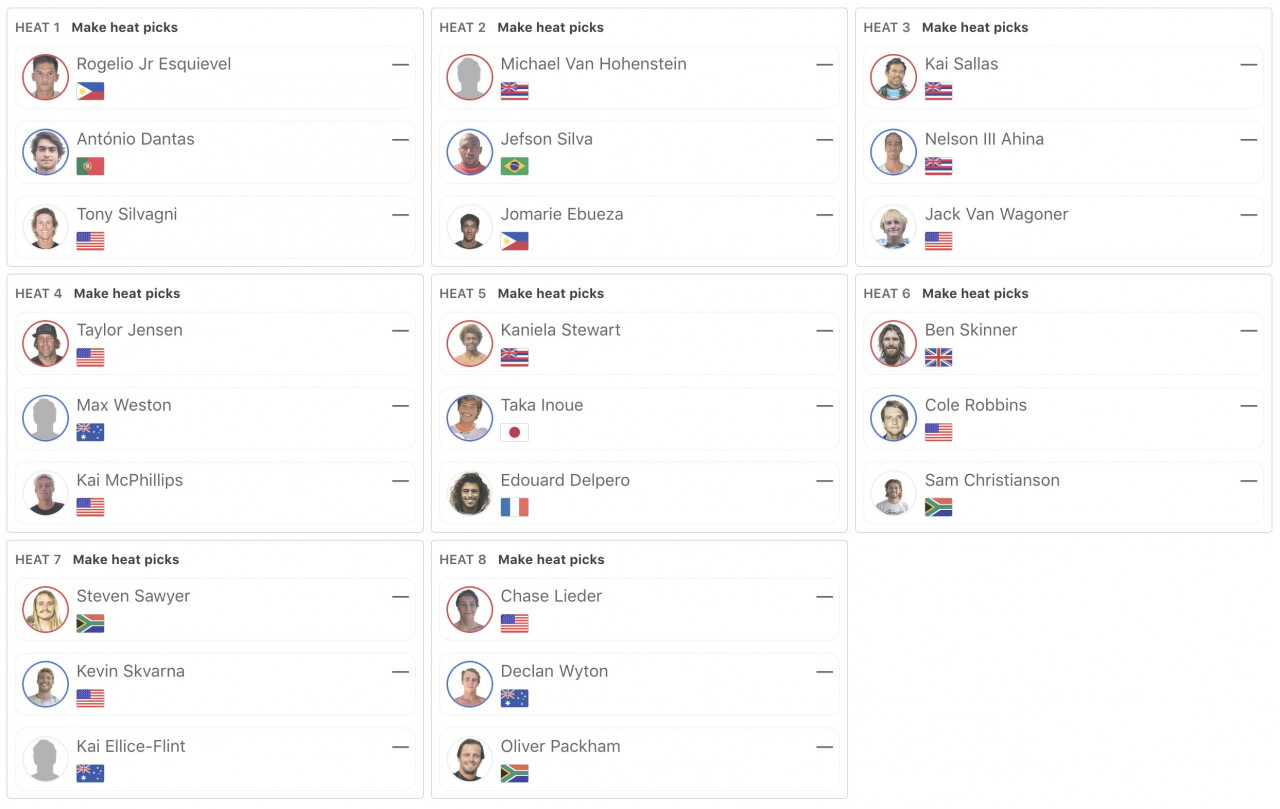1280x809 pixels.
Task: Select Kevin Skvarna's surfer name
Action: point(131,671)
